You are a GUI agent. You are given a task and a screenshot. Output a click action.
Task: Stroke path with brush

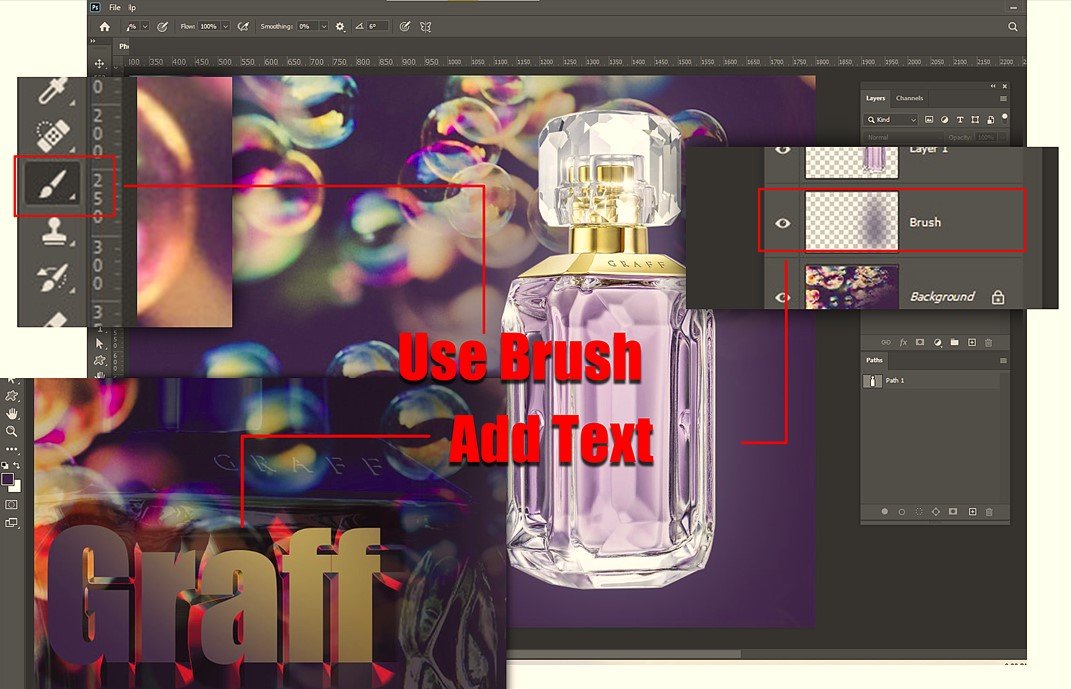click(x=902, y=511)
